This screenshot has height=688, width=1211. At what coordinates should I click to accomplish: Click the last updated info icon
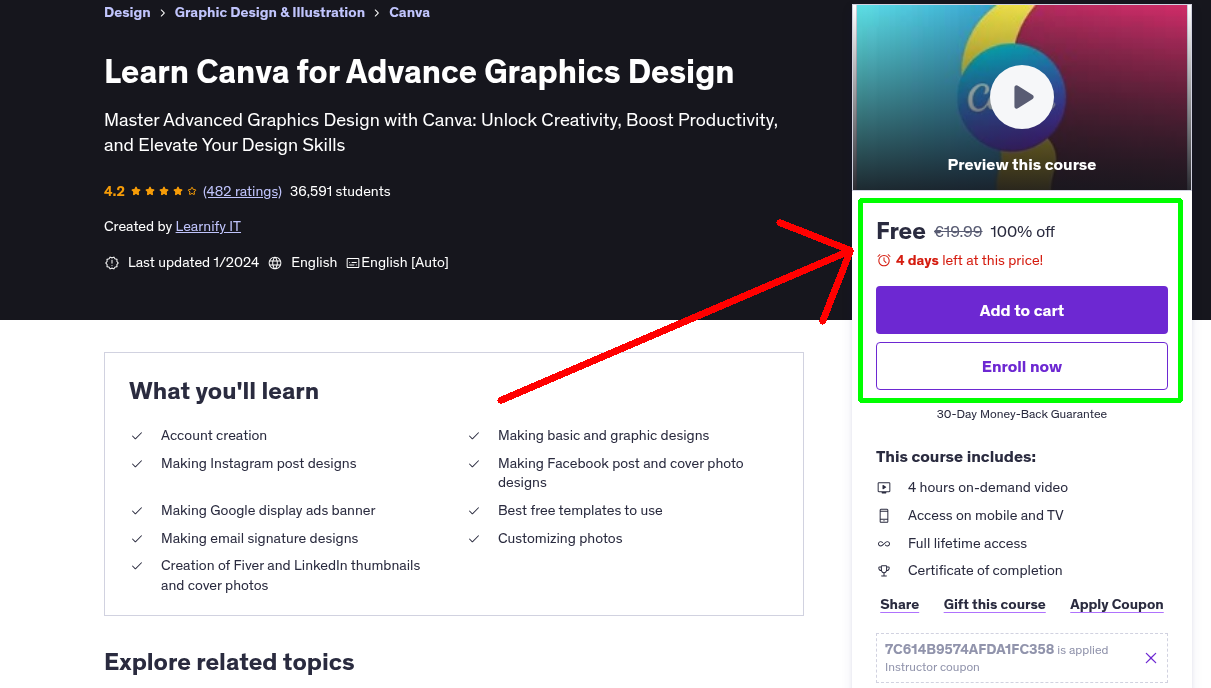(x=112, y=263)
